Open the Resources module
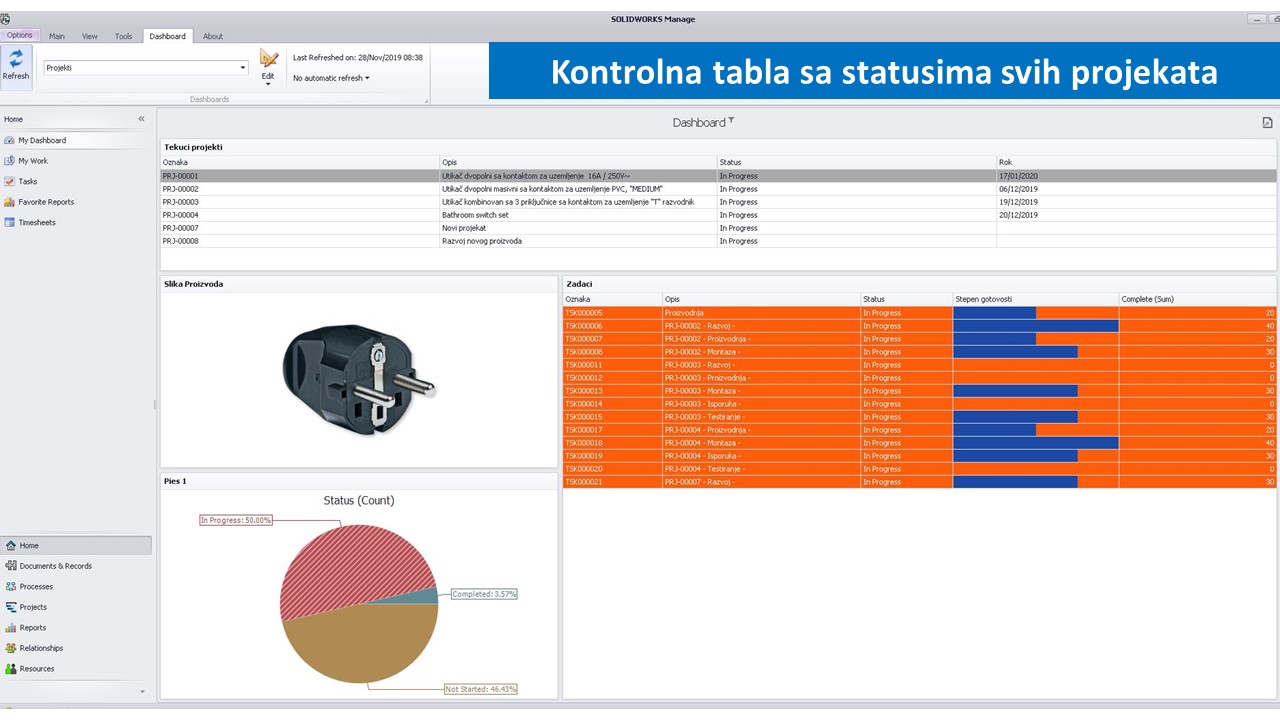Image resolution: width=1280 pixels, height=720 pixels. coord(37,669)
